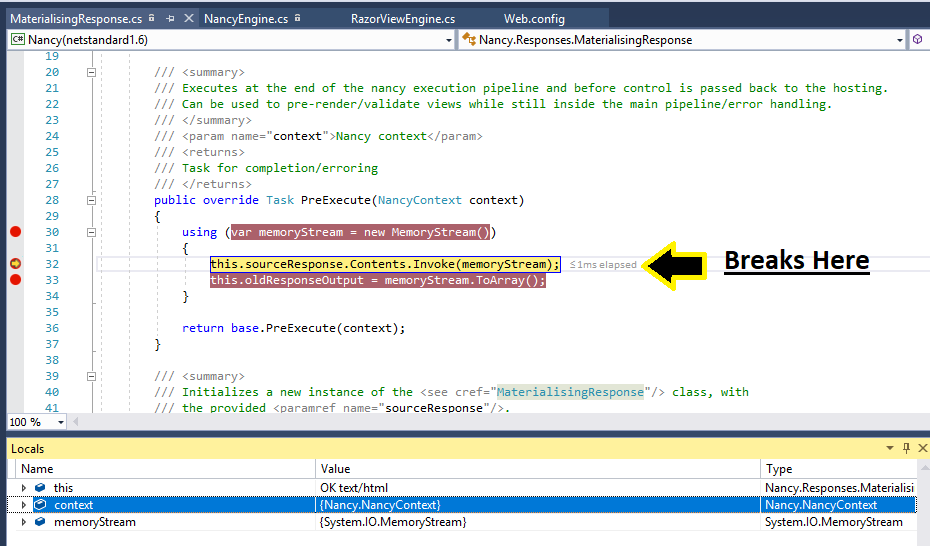Click the C# project icon in navigation bar
930x547 pixels.
point(18,40)
